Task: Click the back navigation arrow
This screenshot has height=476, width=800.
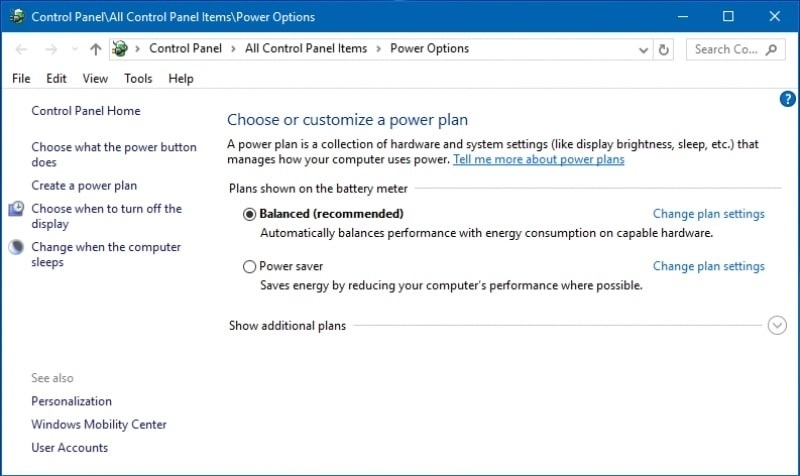Action: 21,49
